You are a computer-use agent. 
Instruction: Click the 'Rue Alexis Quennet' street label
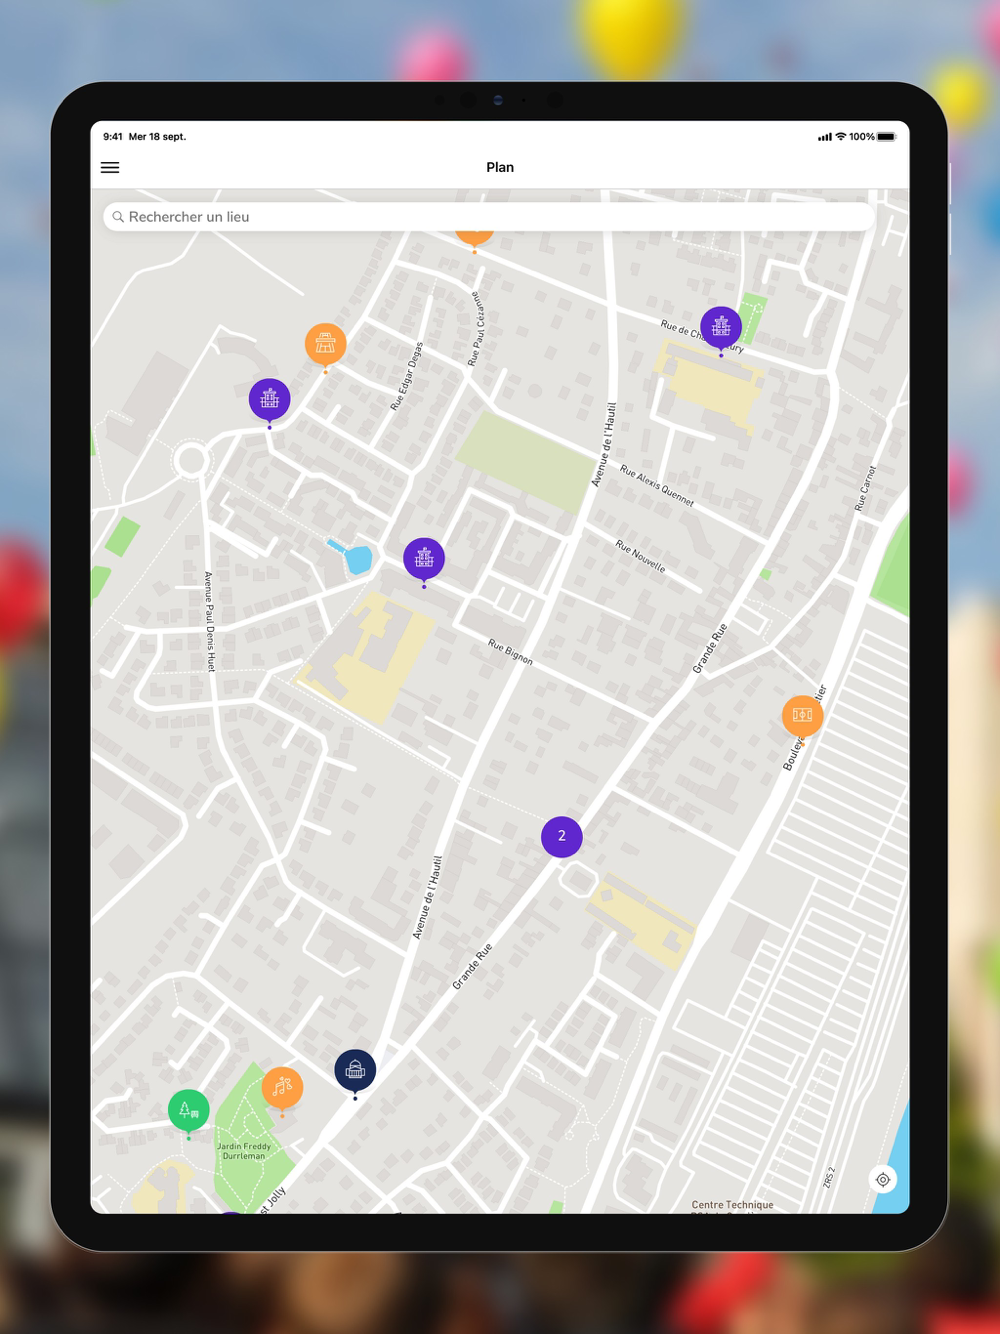click(x=657, y=485)
